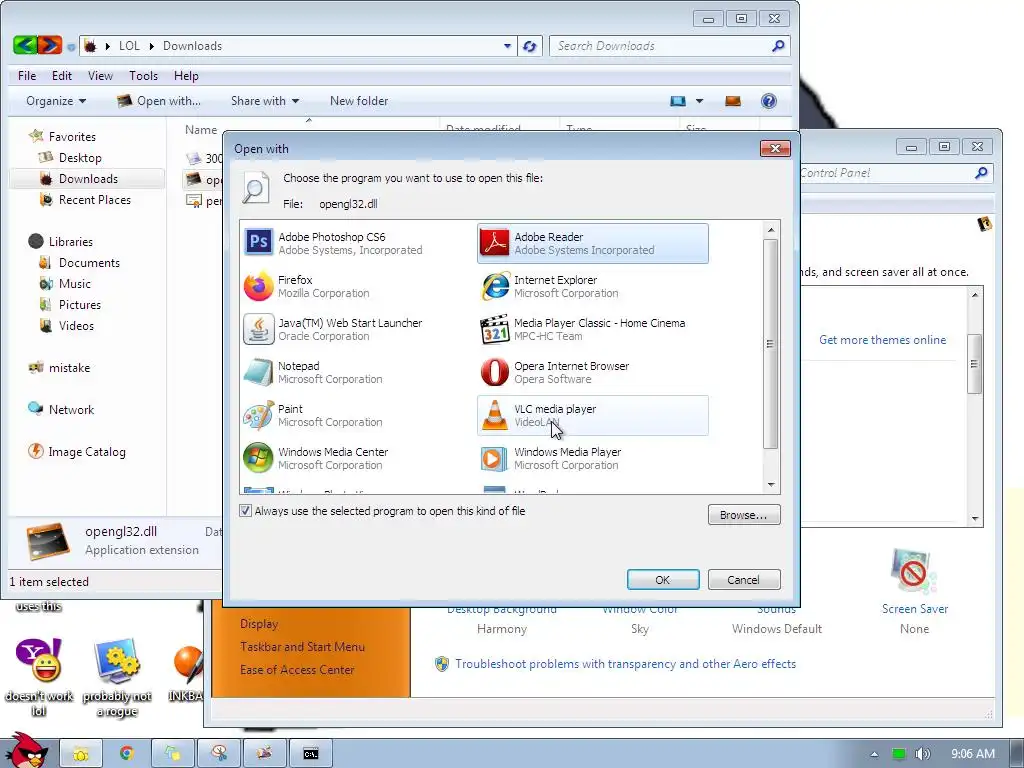Open Documents library in sidebar
Screen dimensions: 1024x768
(x=89, y=263)
